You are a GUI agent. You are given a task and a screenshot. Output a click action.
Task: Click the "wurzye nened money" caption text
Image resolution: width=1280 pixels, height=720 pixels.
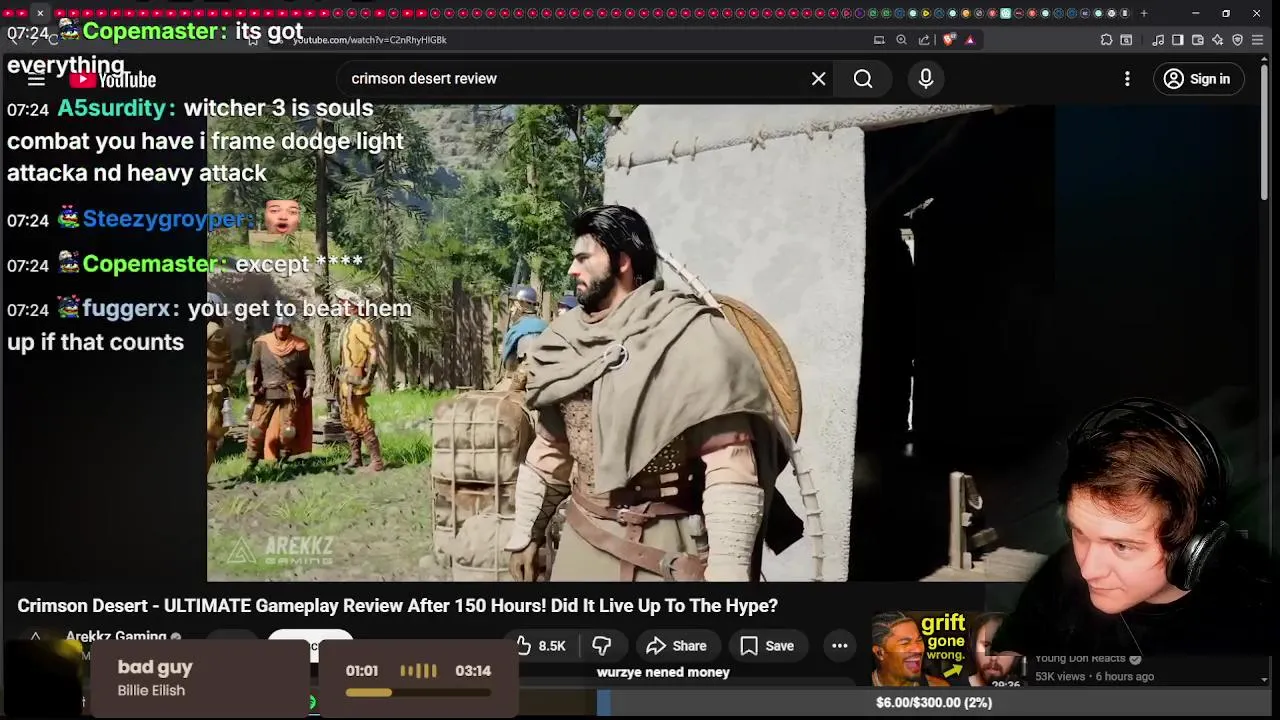[663, 672]
